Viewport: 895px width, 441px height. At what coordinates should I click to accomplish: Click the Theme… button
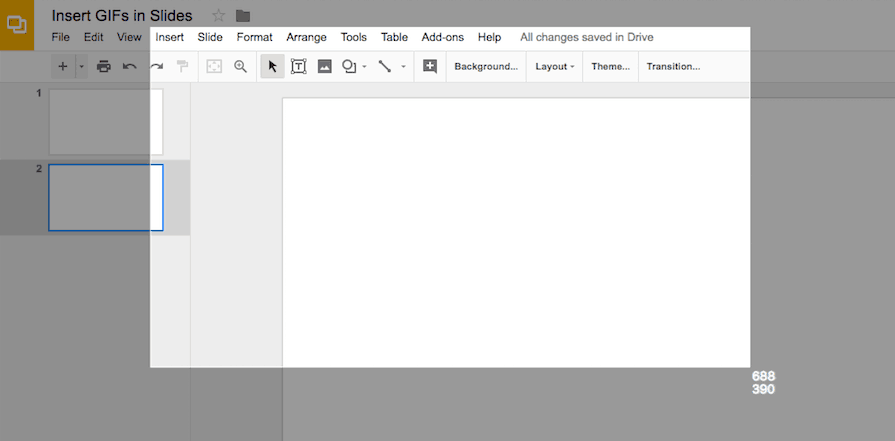tap(611, 67)
